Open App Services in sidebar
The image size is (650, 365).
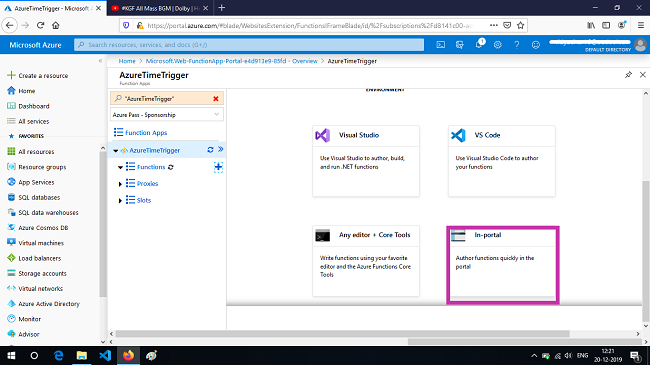[31, 182]
